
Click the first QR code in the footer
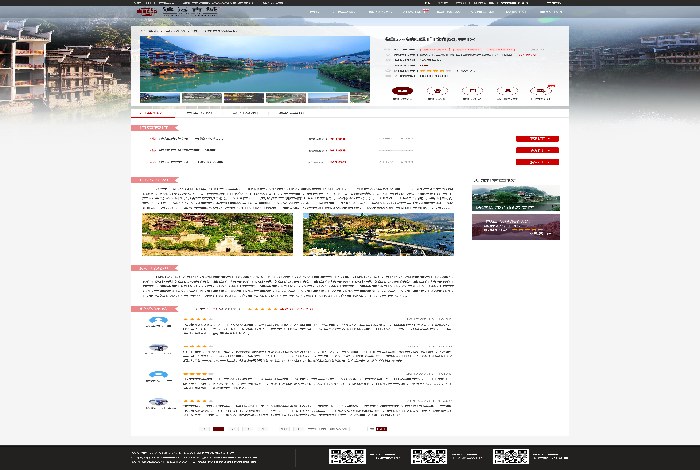347,456
